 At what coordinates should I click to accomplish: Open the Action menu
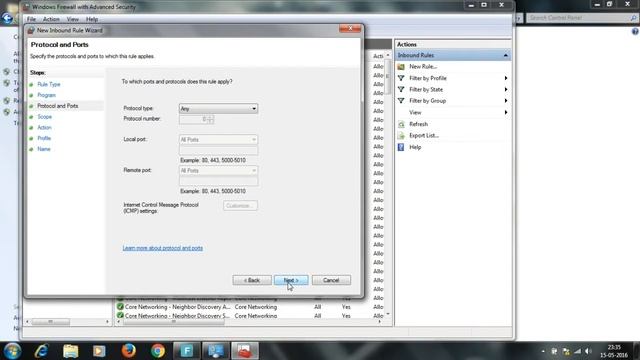[x=51, y=19]
